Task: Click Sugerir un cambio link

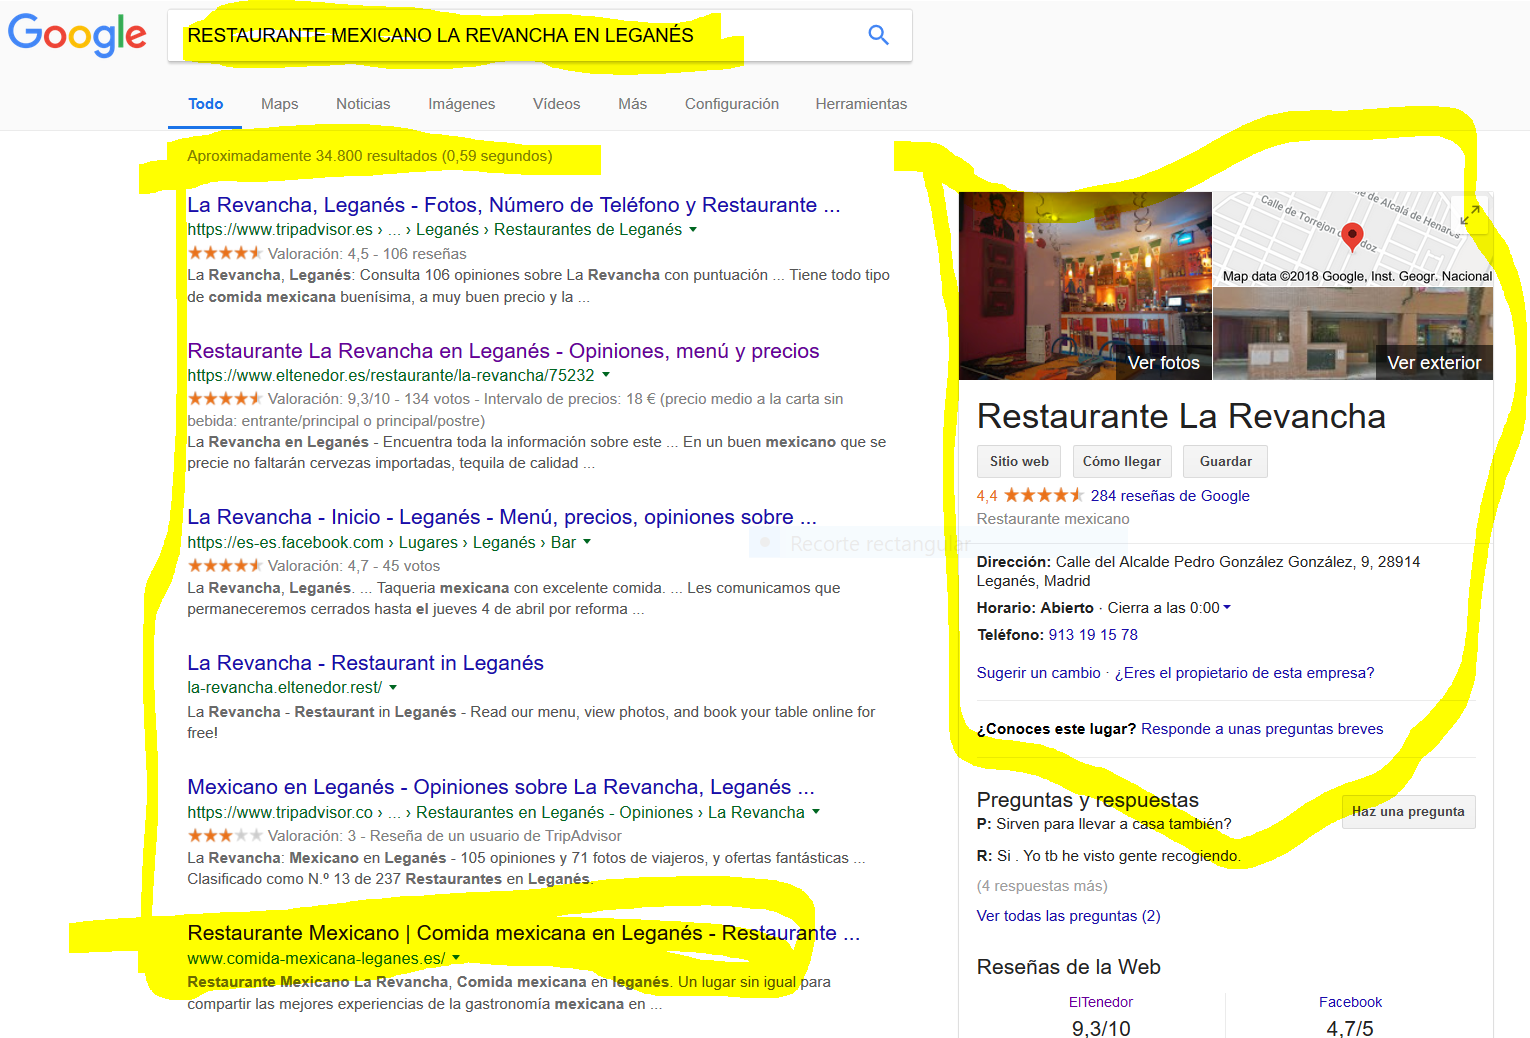Action: pos(1038,673)
